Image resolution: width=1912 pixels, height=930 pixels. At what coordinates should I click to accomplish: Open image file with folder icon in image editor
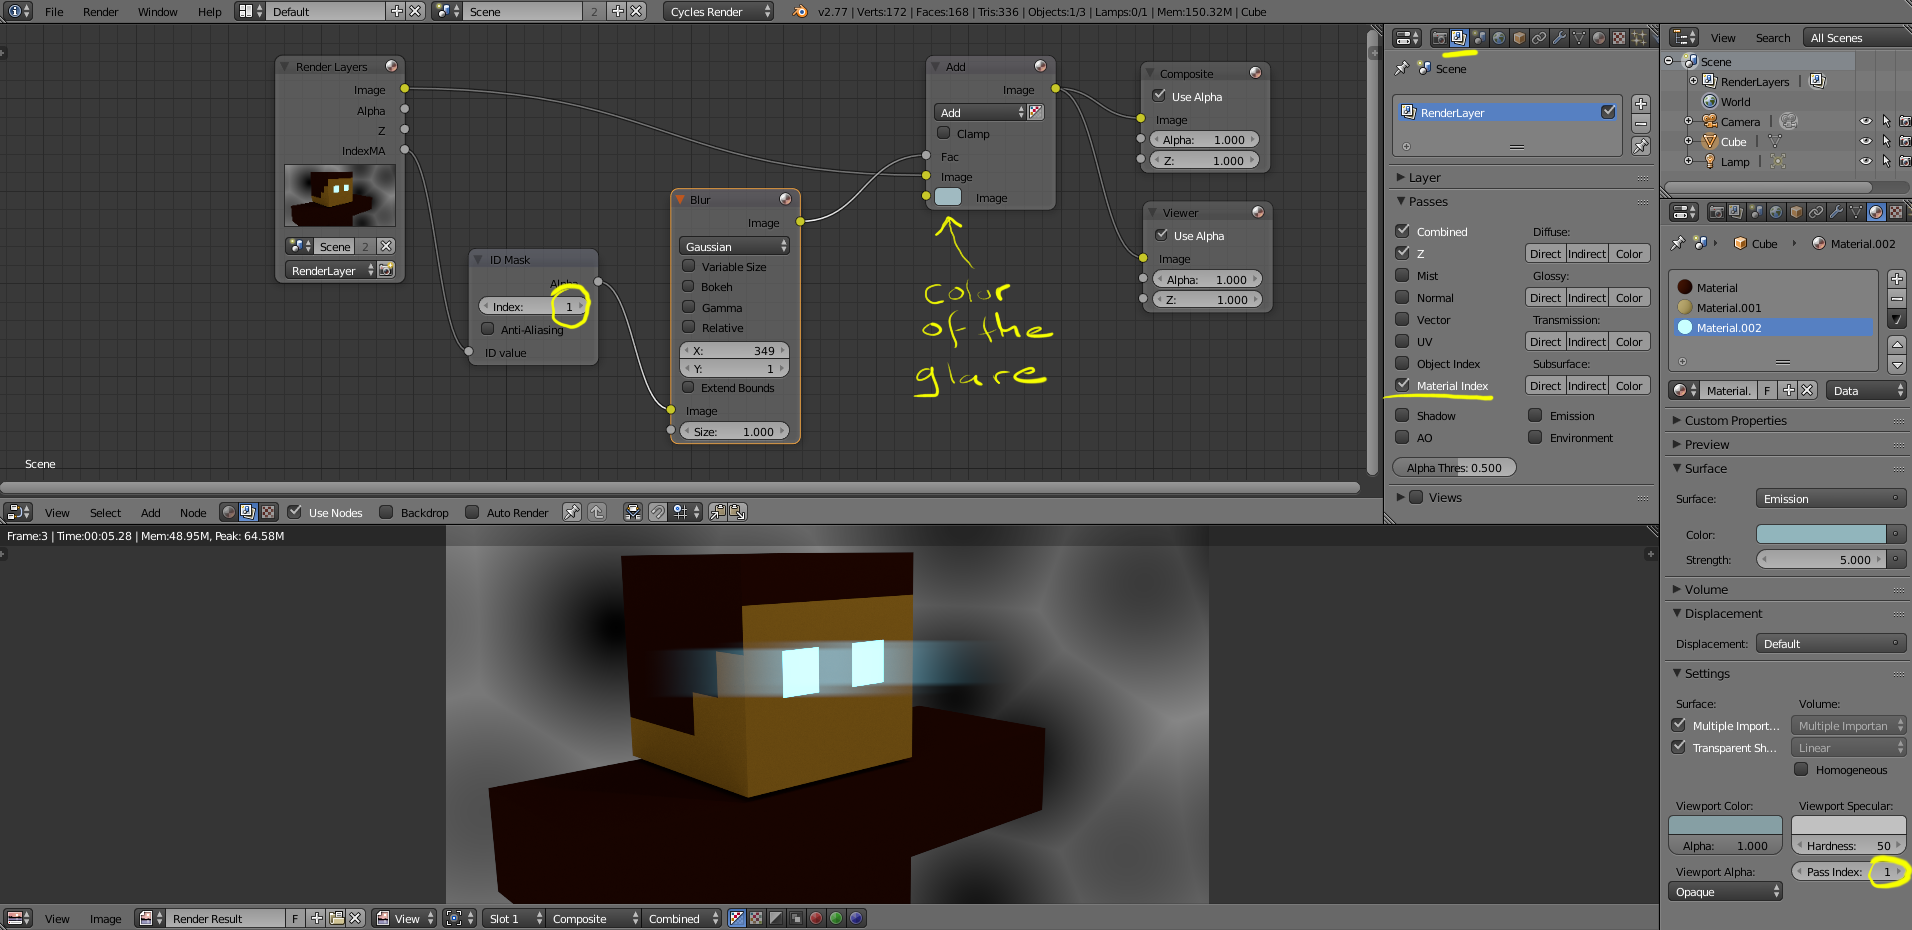(x=337, y=918)
